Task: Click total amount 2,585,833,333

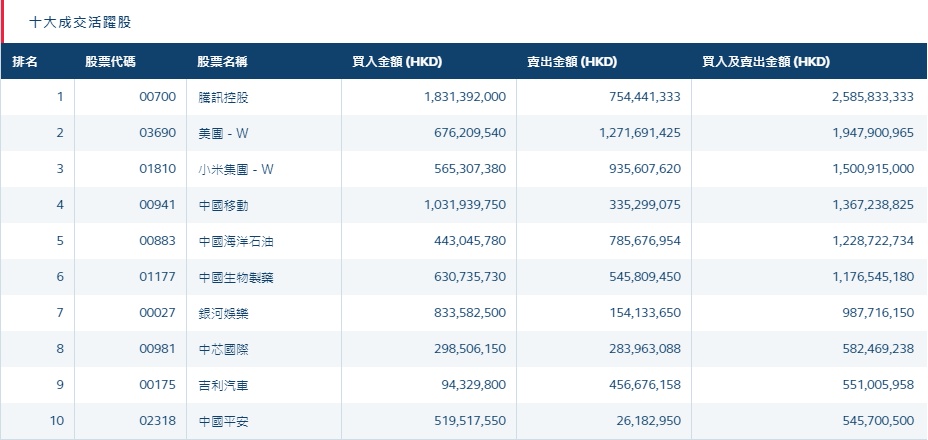Action: click(873, 97)
